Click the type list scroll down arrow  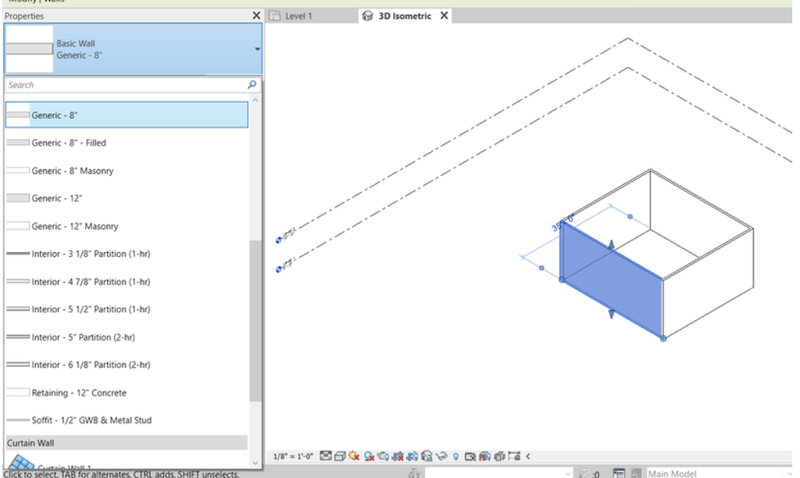pyautogui.click(x=255, y=463)
